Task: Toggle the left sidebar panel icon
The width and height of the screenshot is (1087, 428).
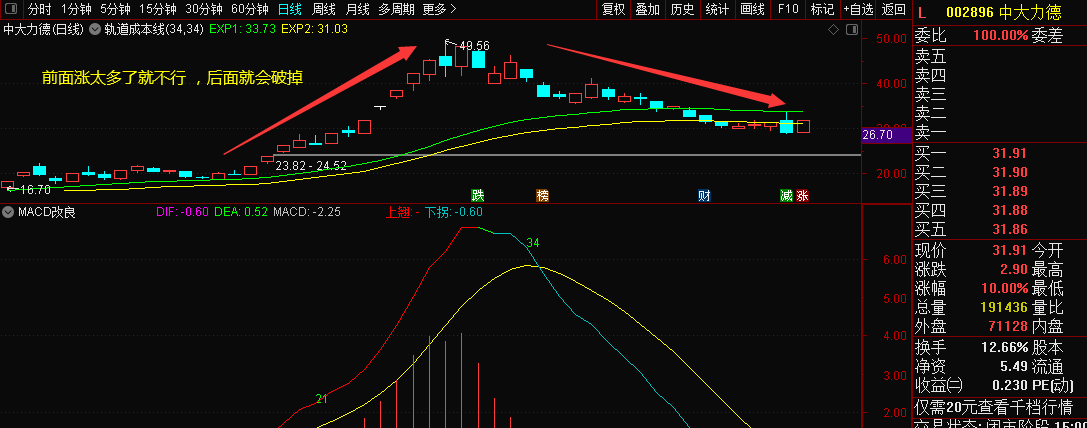Action: click(10, 9)
